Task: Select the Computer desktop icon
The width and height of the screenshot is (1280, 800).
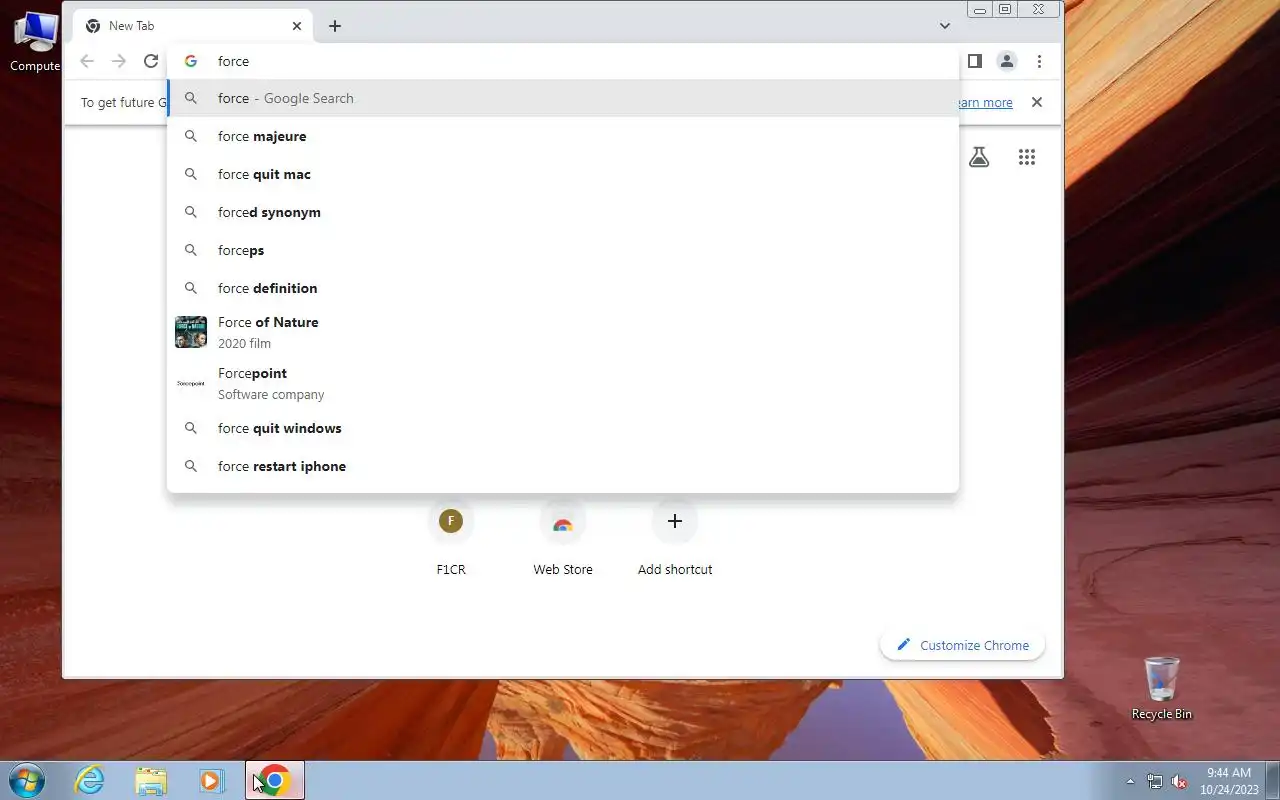Action: pyautogui.click(x=35, y=42)
